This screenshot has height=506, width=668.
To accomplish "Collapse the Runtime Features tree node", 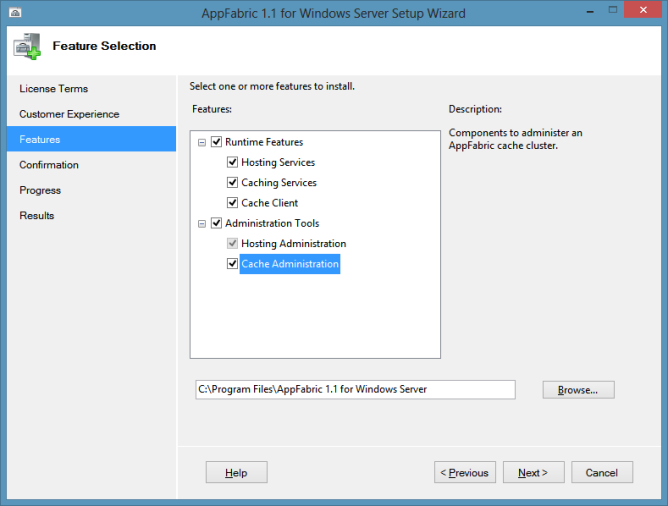I will pyautogui.click(x=202, y=142).
